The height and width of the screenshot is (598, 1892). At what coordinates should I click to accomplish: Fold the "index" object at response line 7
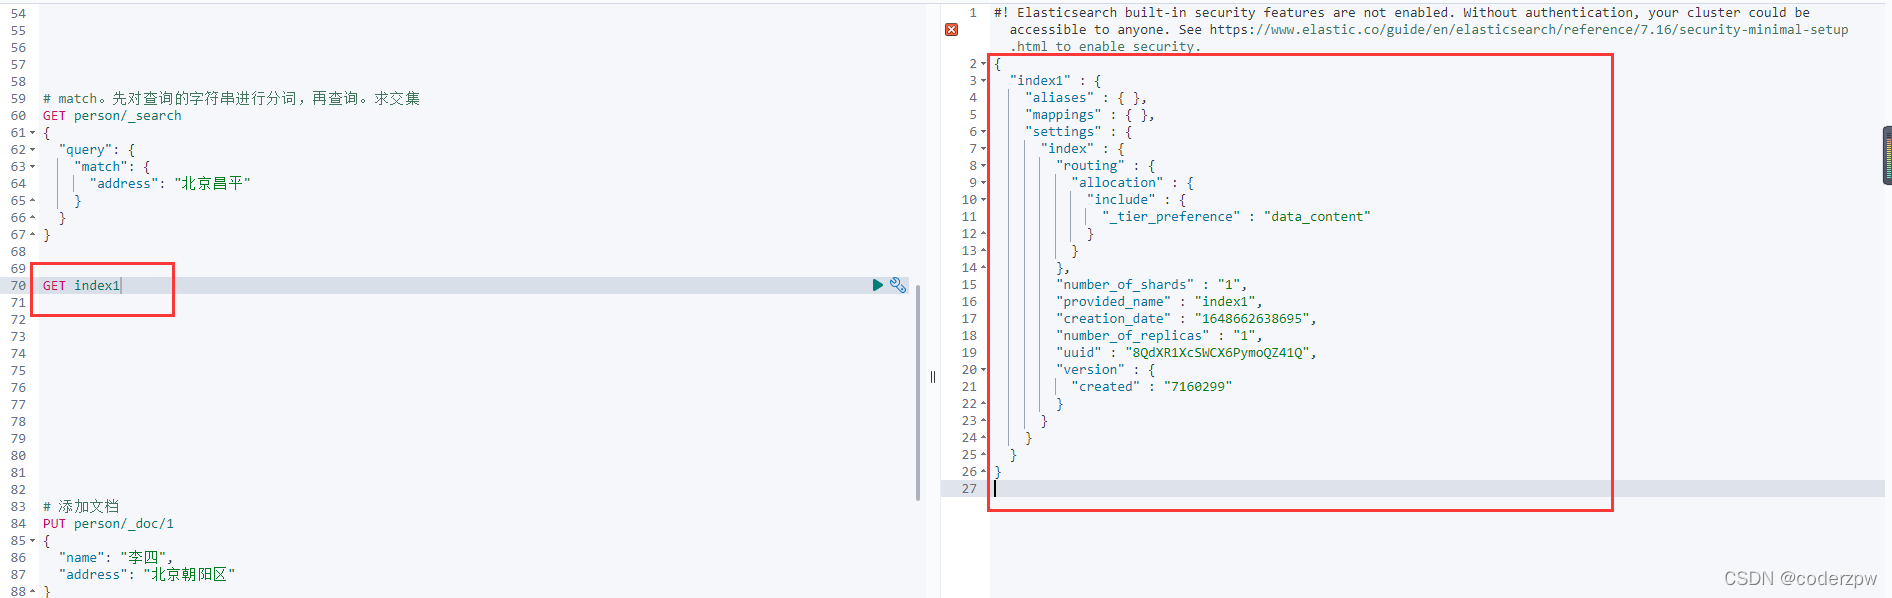pyautogui.click(x=983, y=149)
